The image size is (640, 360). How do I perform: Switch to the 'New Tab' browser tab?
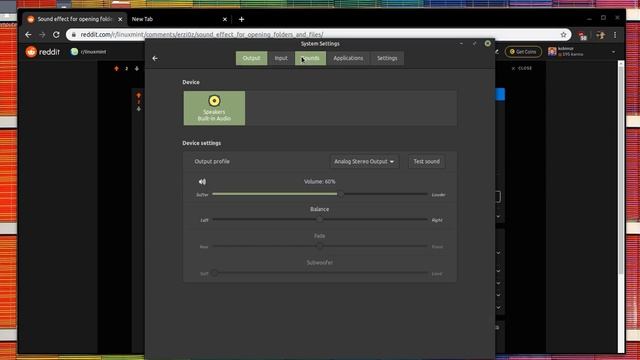click(x=179, y=19)
